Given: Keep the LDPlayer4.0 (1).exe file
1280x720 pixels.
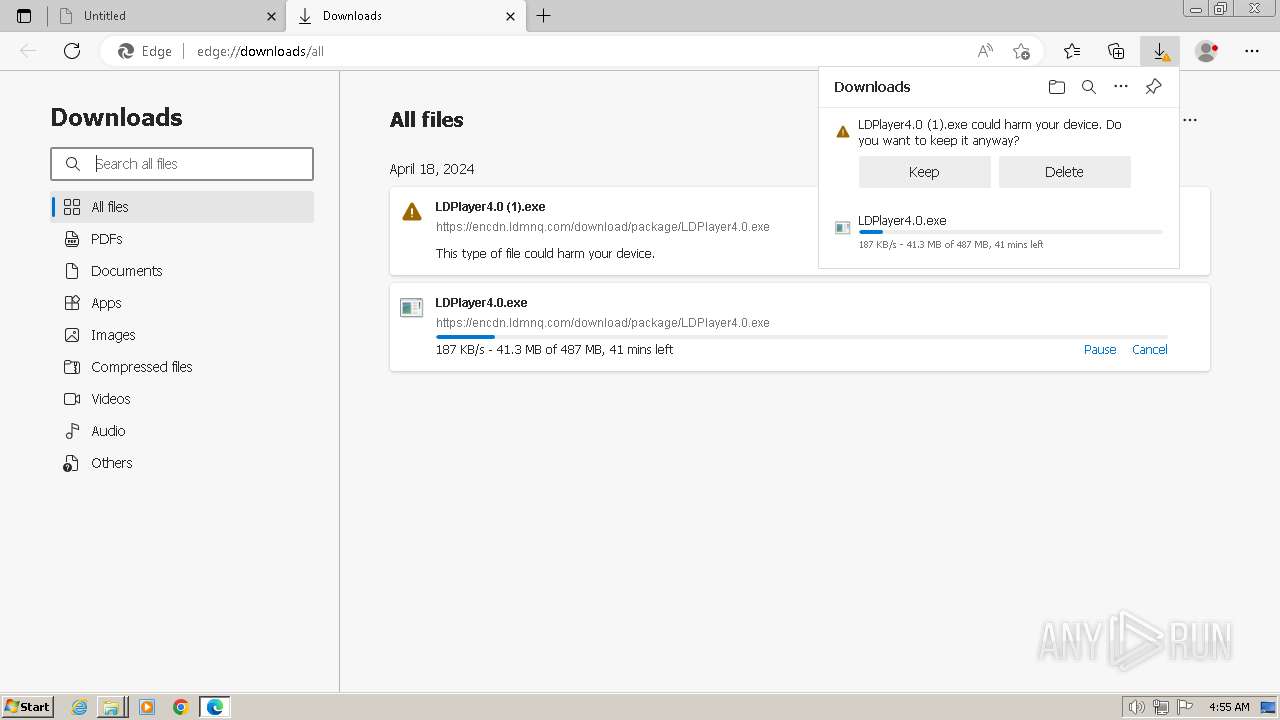Looking at the screenshot, I should click(924, 172).
